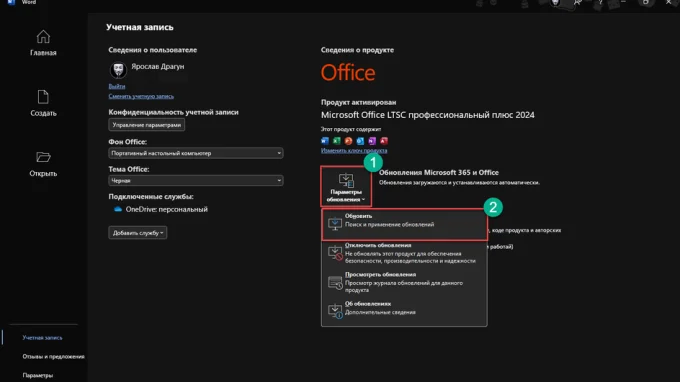680x382 pixels.
Task: Select Отключить обновления menu entry
Action: point(404,253)
